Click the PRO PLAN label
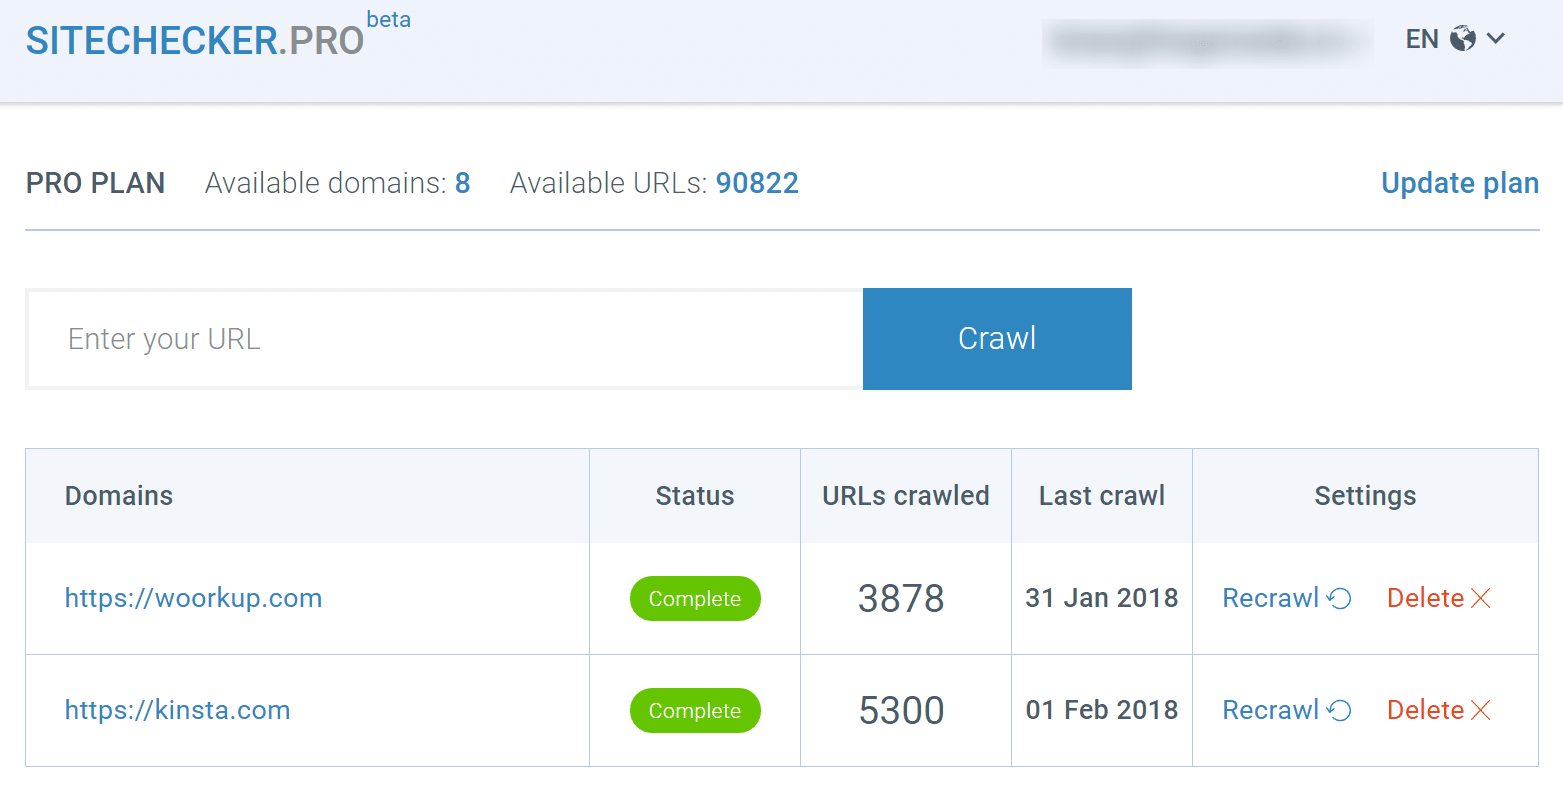The height and width of the screenshot is (786, 1563). (x=96, y=183)
